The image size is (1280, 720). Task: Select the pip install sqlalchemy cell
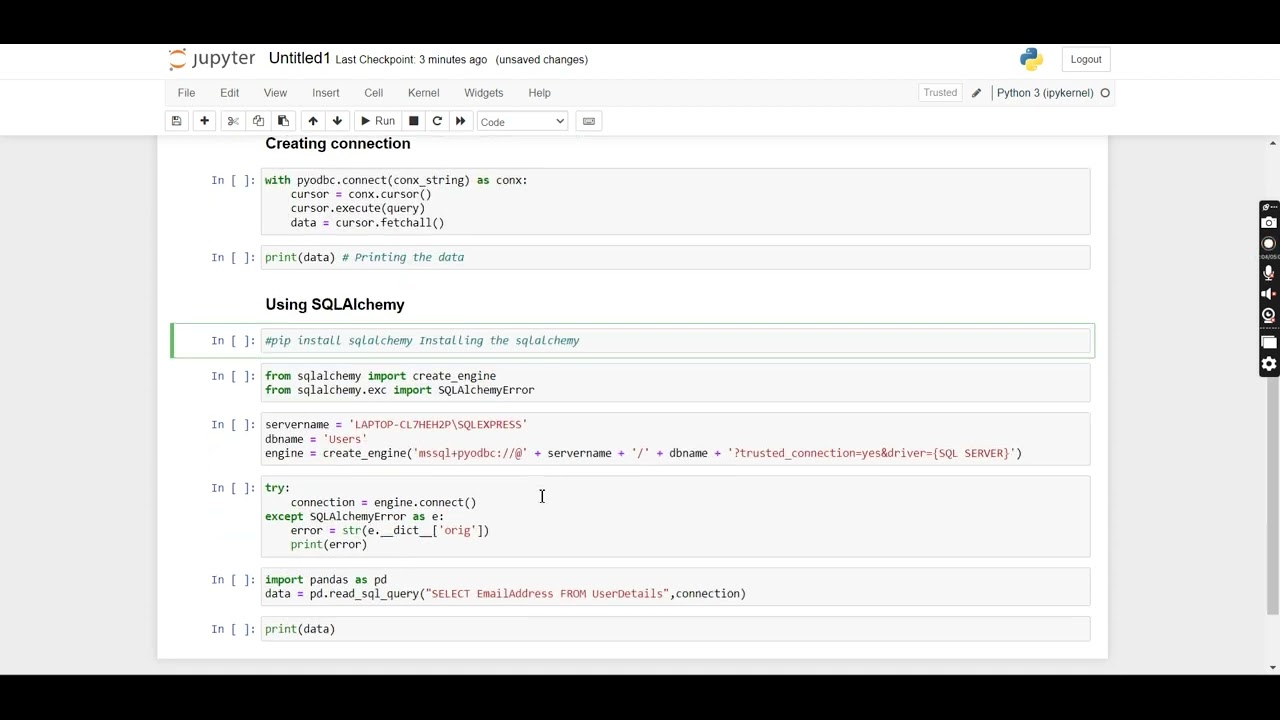(675, 341)
